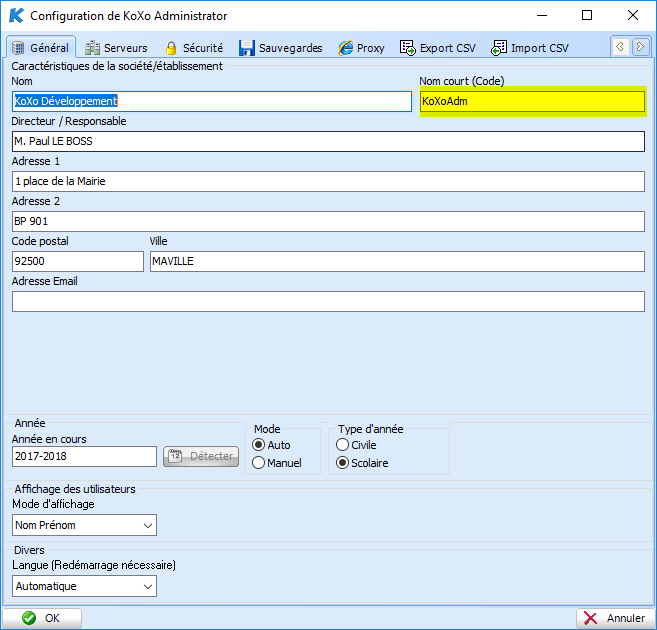This screenshot has height=630, width=657.
Task: Confirm with the OK button
Action: click(42, 618)
